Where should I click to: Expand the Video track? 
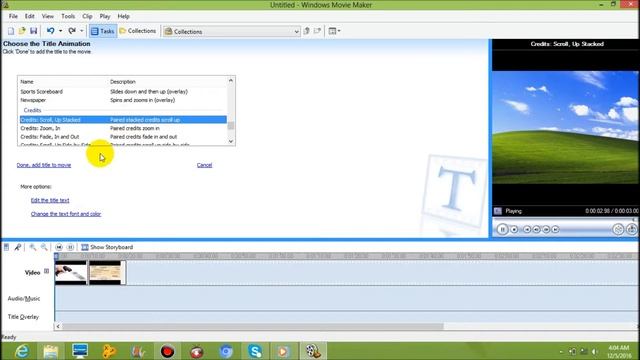tap(47, 271)
